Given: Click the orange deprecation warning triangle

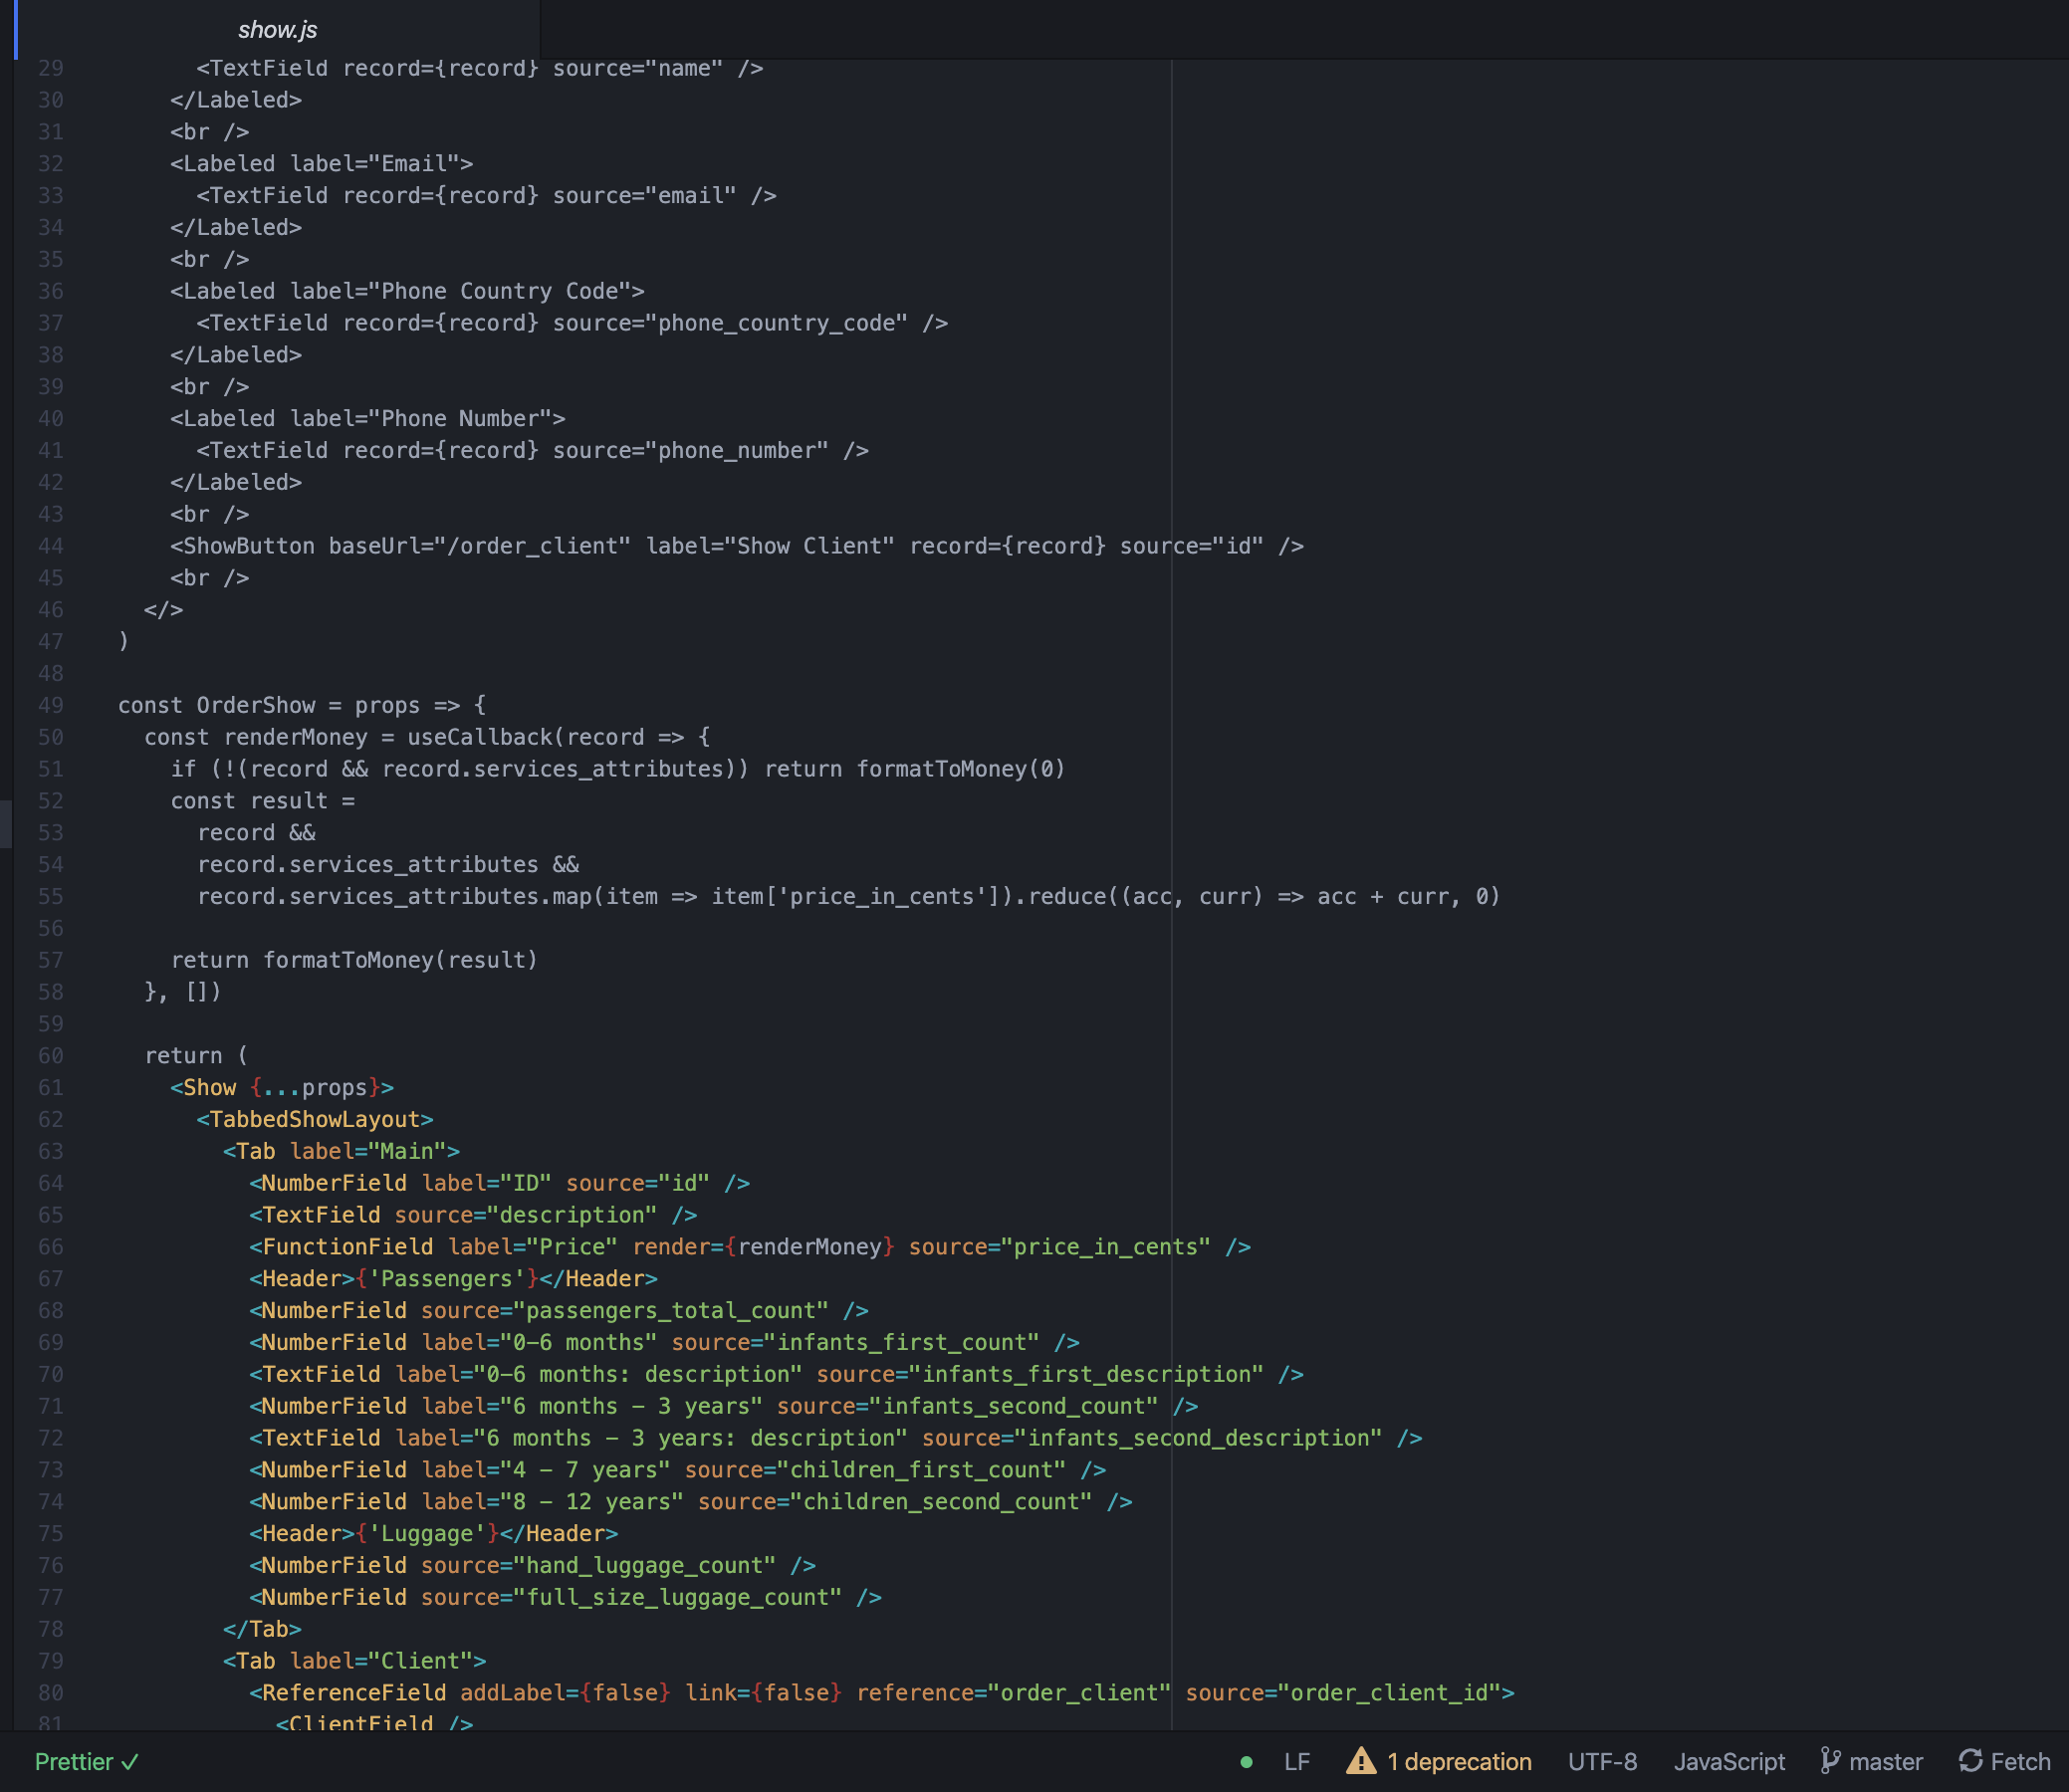Looking at the screenshot, I should [x=1363, y=1760].
